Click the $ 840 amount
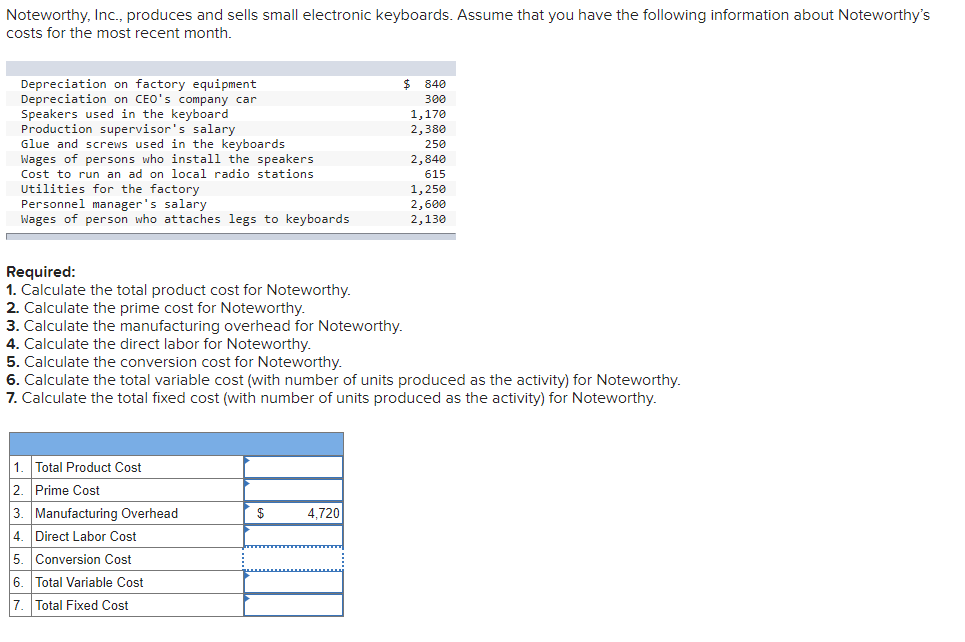965x642 pixels. 425,84
